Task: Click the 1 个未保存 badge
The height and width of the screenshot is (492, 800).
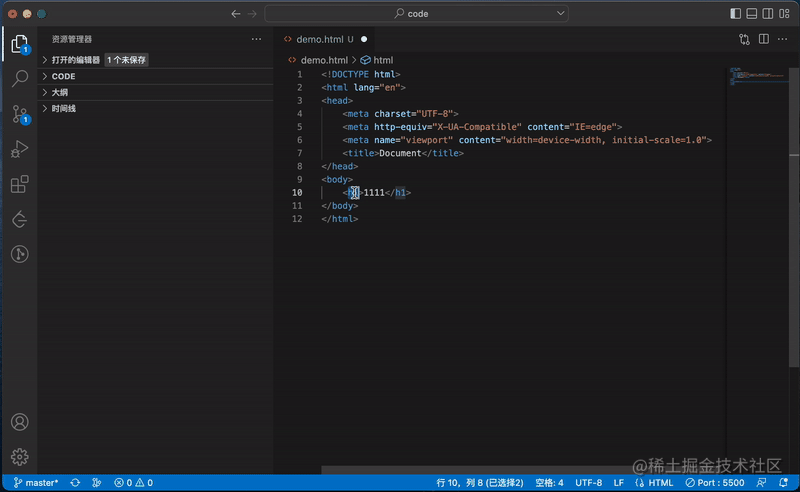Action: tap(127, 60)
